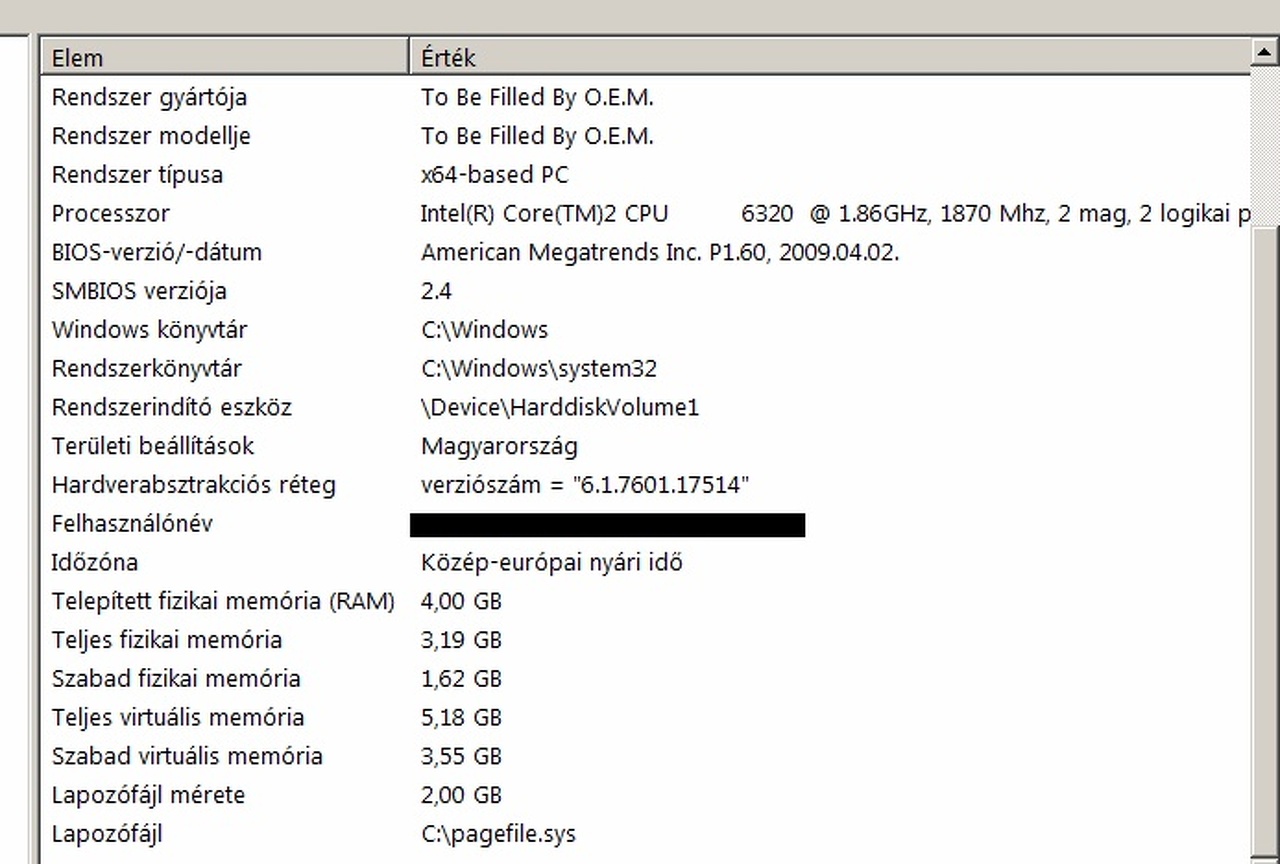Click the scroll up arrow
Viewport: 1280px width, 864px height.
tap(1265, 52)
